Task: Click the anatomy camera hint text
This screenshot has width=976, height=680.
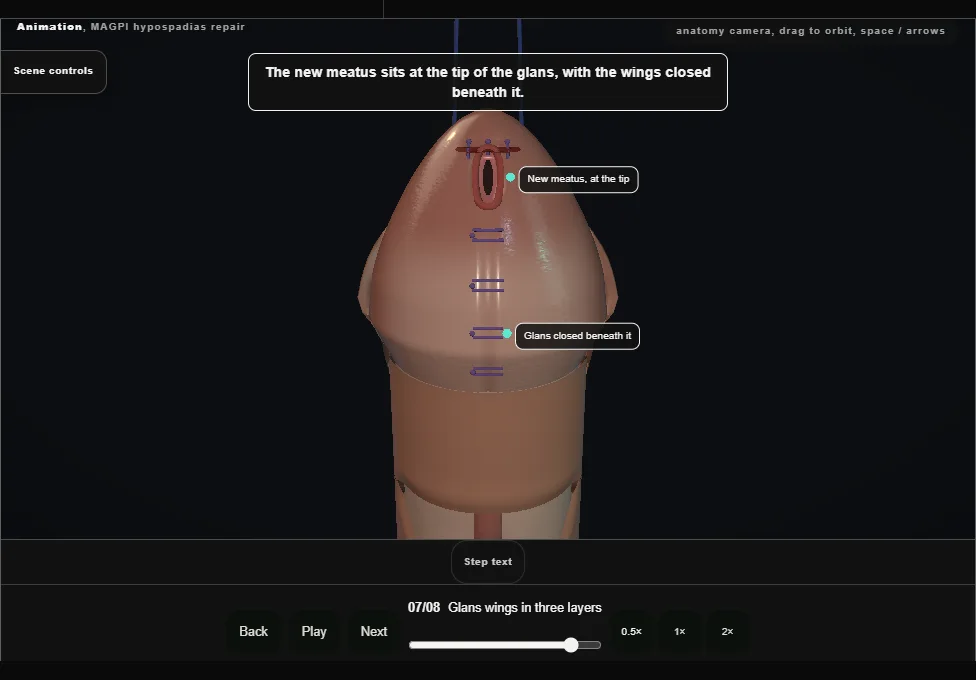Action: (810, 31)
